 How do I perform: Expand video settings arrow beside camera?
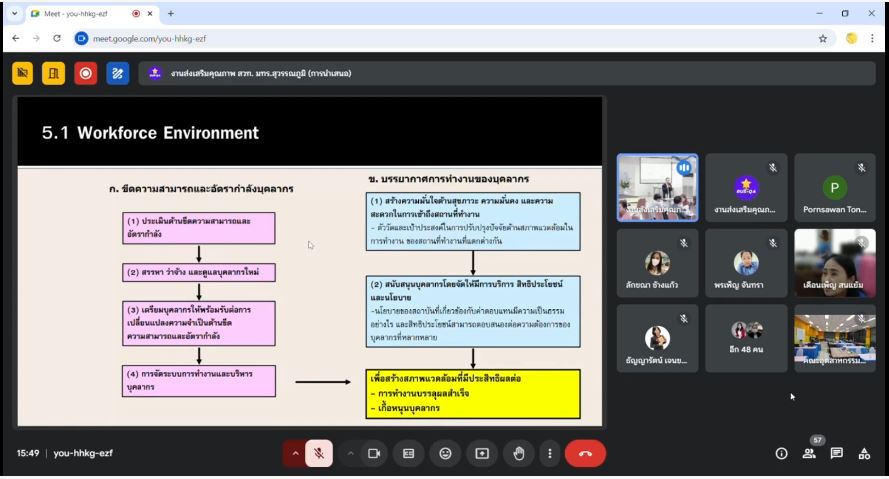(350, 453)
